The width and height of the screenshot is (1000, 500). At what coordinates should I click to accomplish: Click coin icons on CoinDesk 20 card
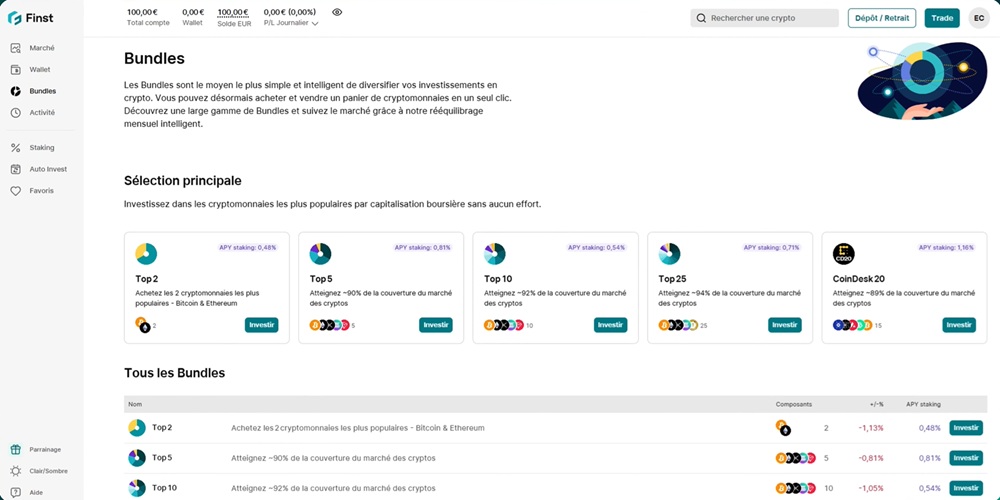tap(853, 325)
